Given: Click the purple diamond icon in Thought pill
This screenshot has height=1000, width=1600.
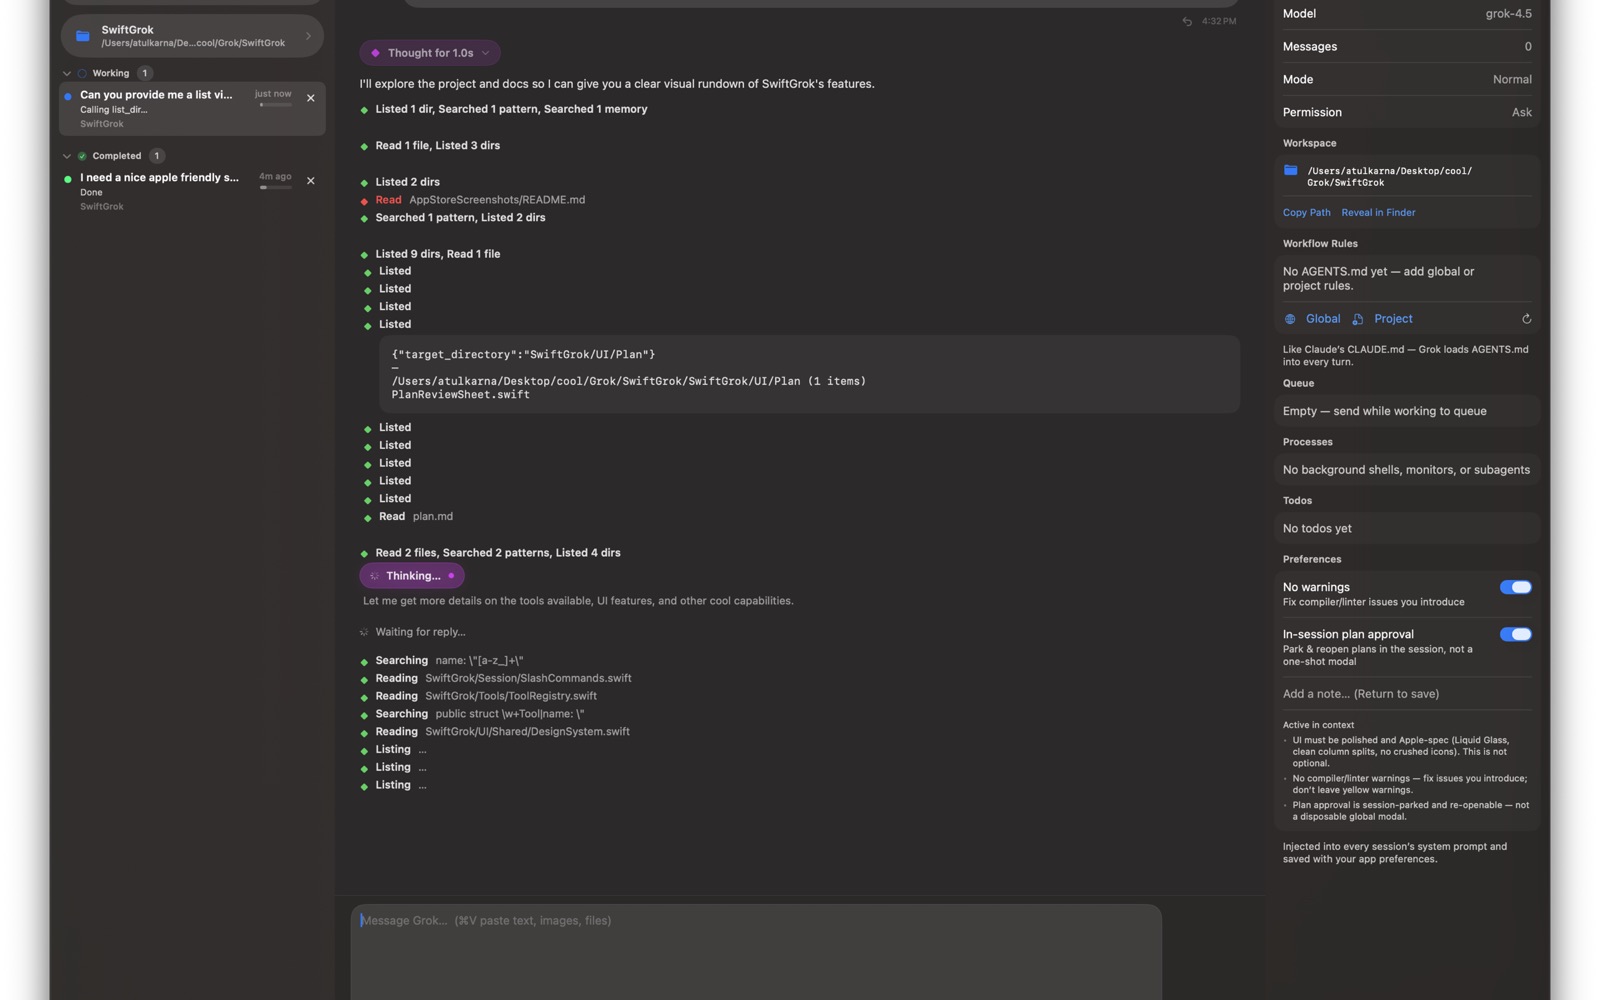Looking at the screenshot, I should pos(375,53).
